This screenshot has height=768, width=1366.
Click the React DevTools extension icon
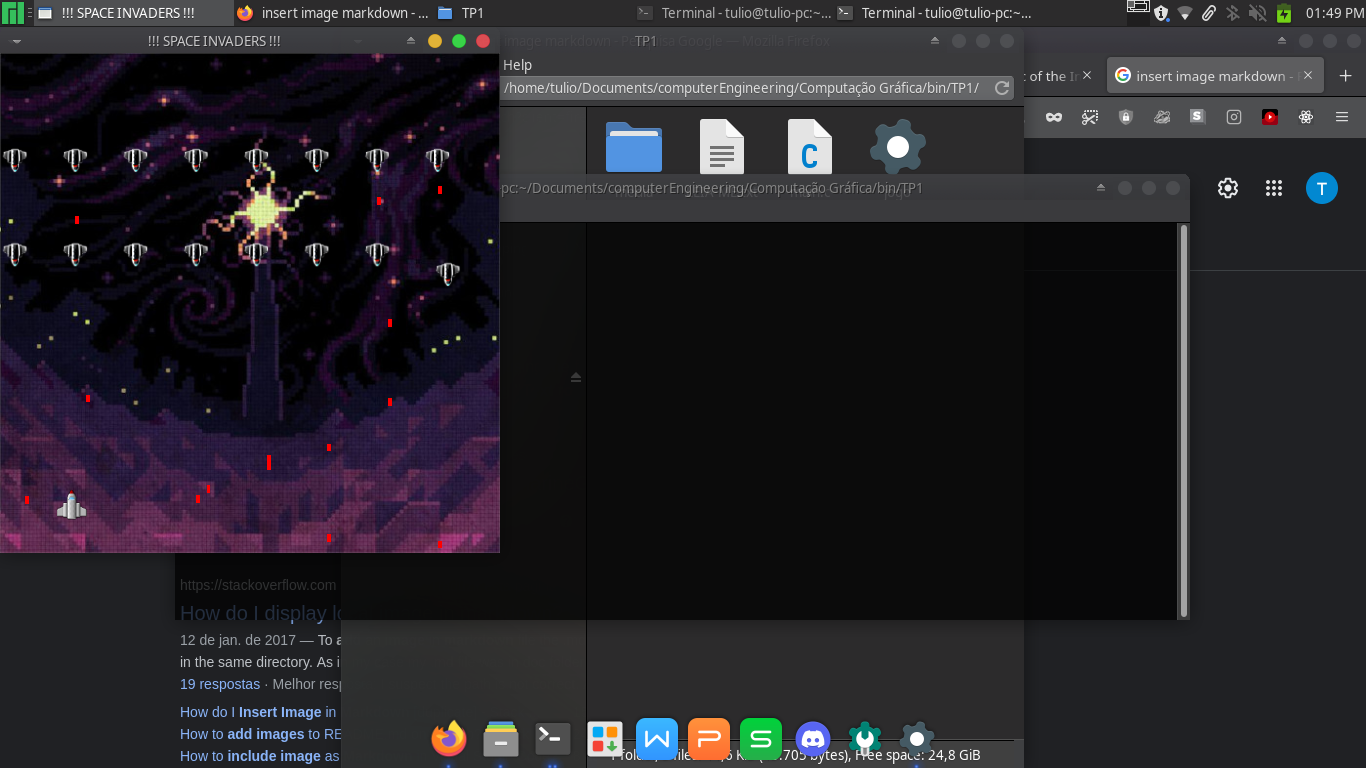point(1306,117)
